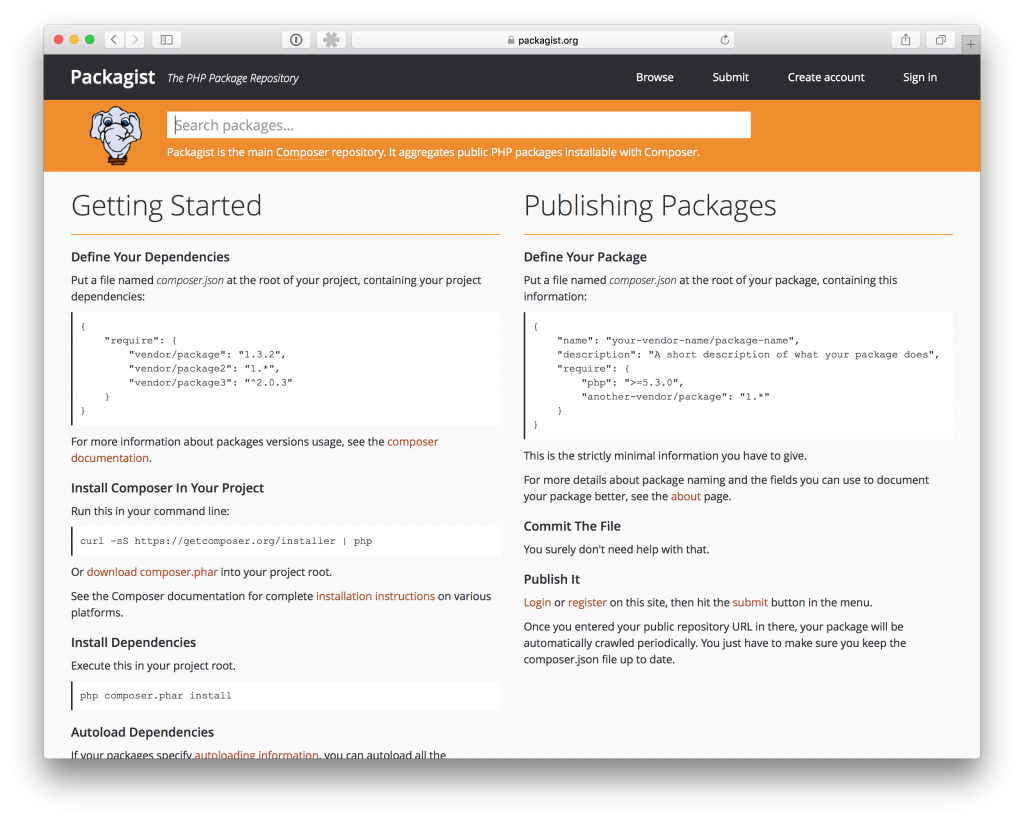Click the "name": "your-vendor-name/package-name" line
This screenshot has width=1024, height=821.
pos(678,341)
